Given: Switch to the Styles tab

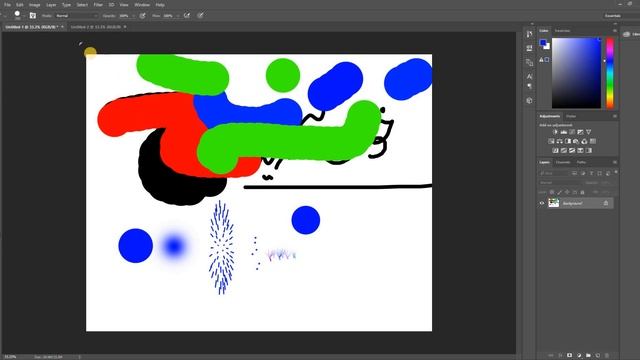Looking at the screenshot, I should [571, 116].
